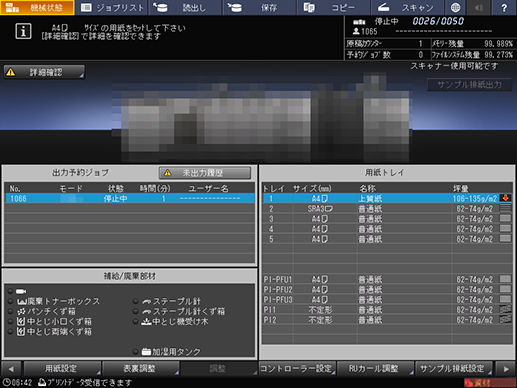Click the toner cartridge status indicator
The image size is (517, 388).
pos(10,291)
